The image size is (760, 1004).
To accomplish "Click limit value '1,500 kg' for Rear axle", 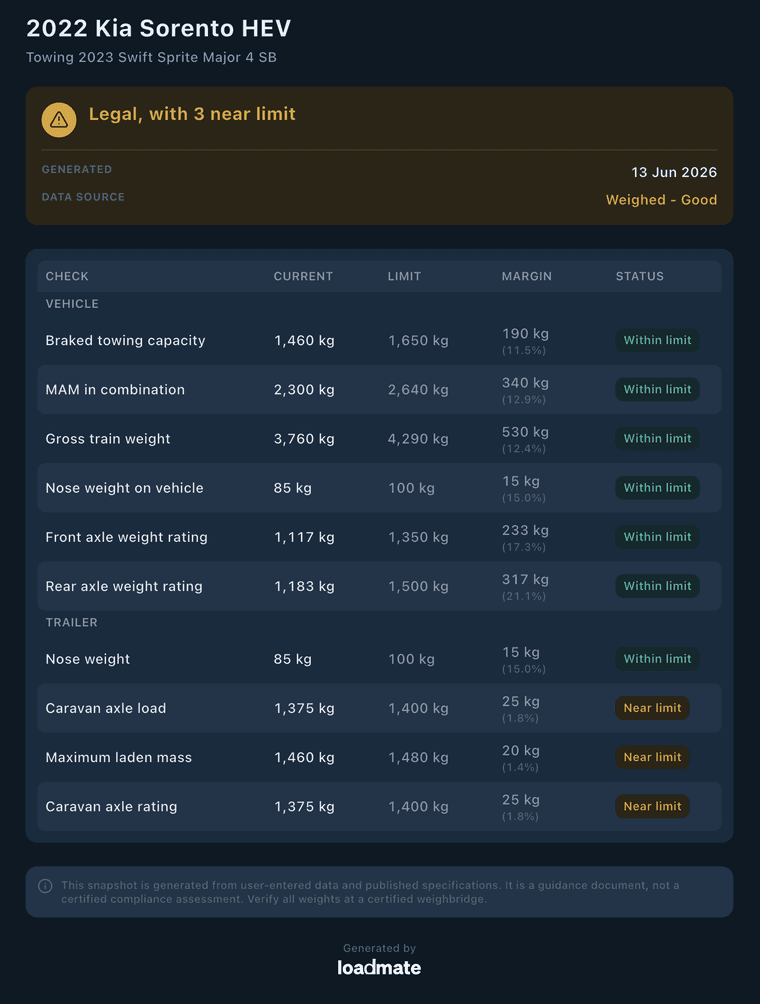I will pyautogui.click(x=418, y=587).
